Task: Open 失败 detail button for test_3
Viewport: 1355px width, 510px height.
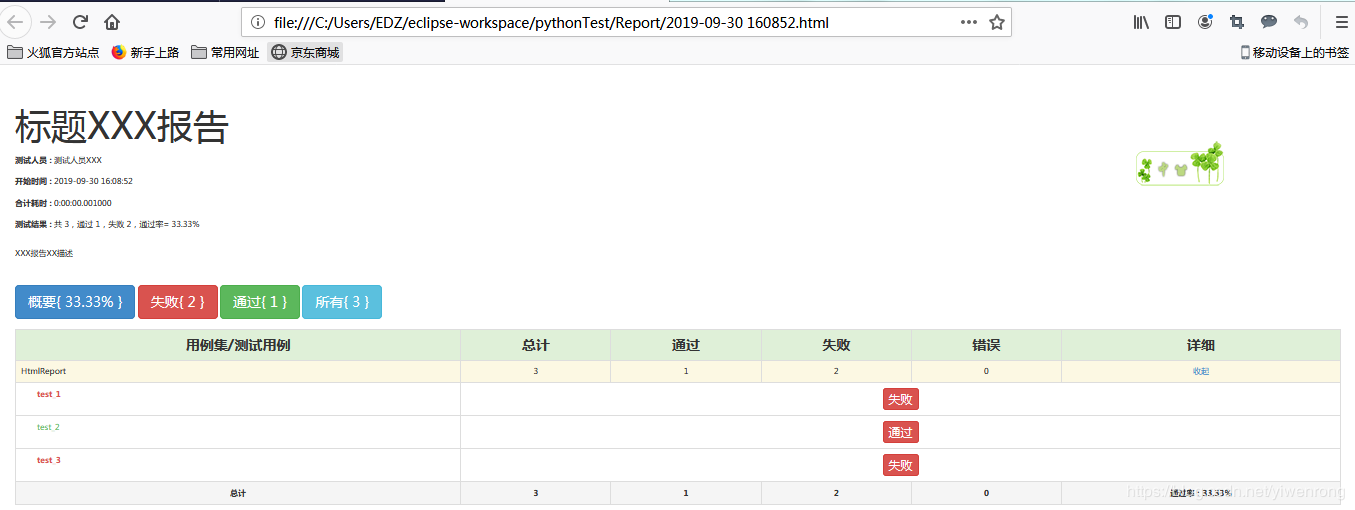Action: 900,465
